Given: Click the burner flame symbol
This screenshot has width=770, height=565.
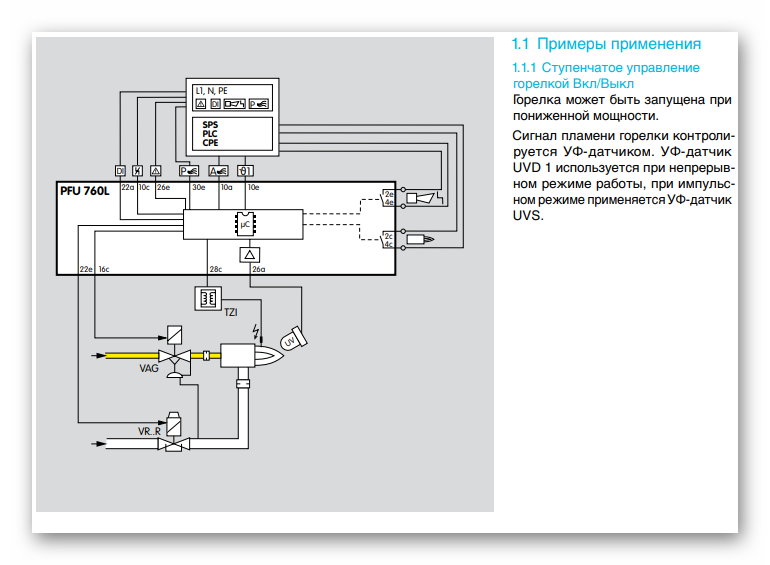Looking at the screenshot, I should [269, 355].
